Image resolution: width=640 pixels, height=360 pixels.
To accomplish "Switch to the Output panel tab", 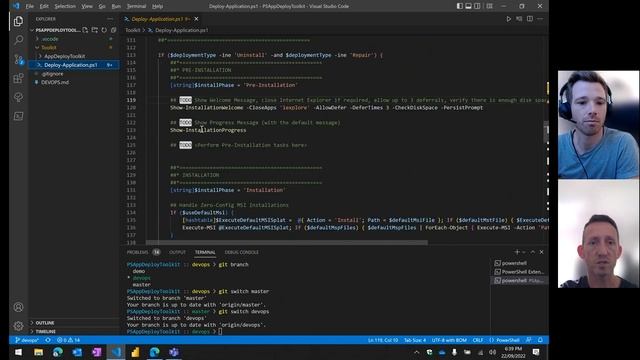I will tap(177, 252).
